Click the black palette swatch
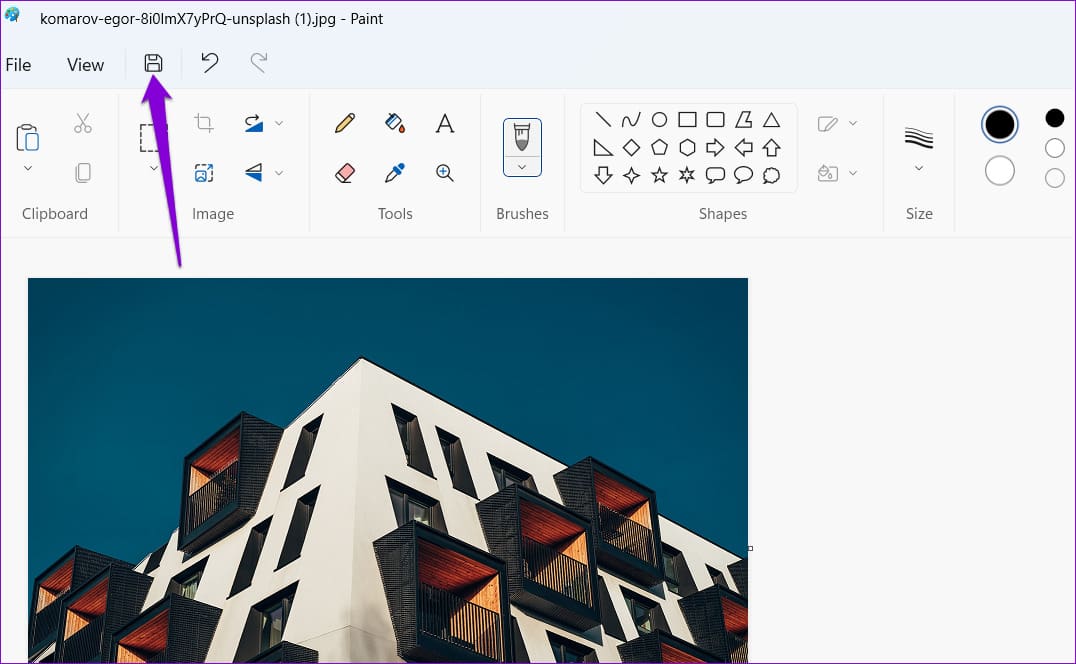Screen dimensions: 1076x664 coord(1055,118)
